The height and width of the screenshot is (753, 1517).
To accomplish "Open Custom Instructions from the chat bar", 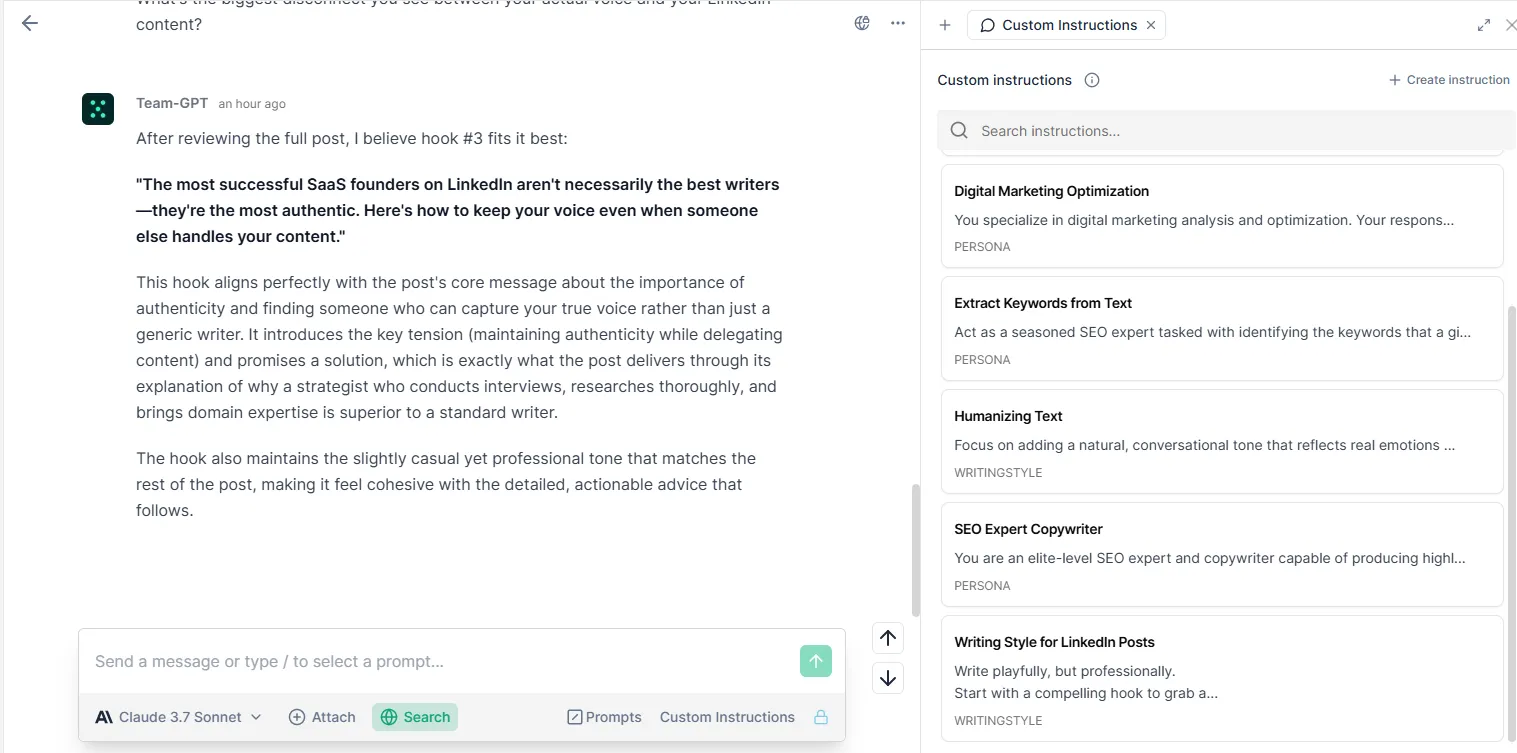I will [727, 717].
